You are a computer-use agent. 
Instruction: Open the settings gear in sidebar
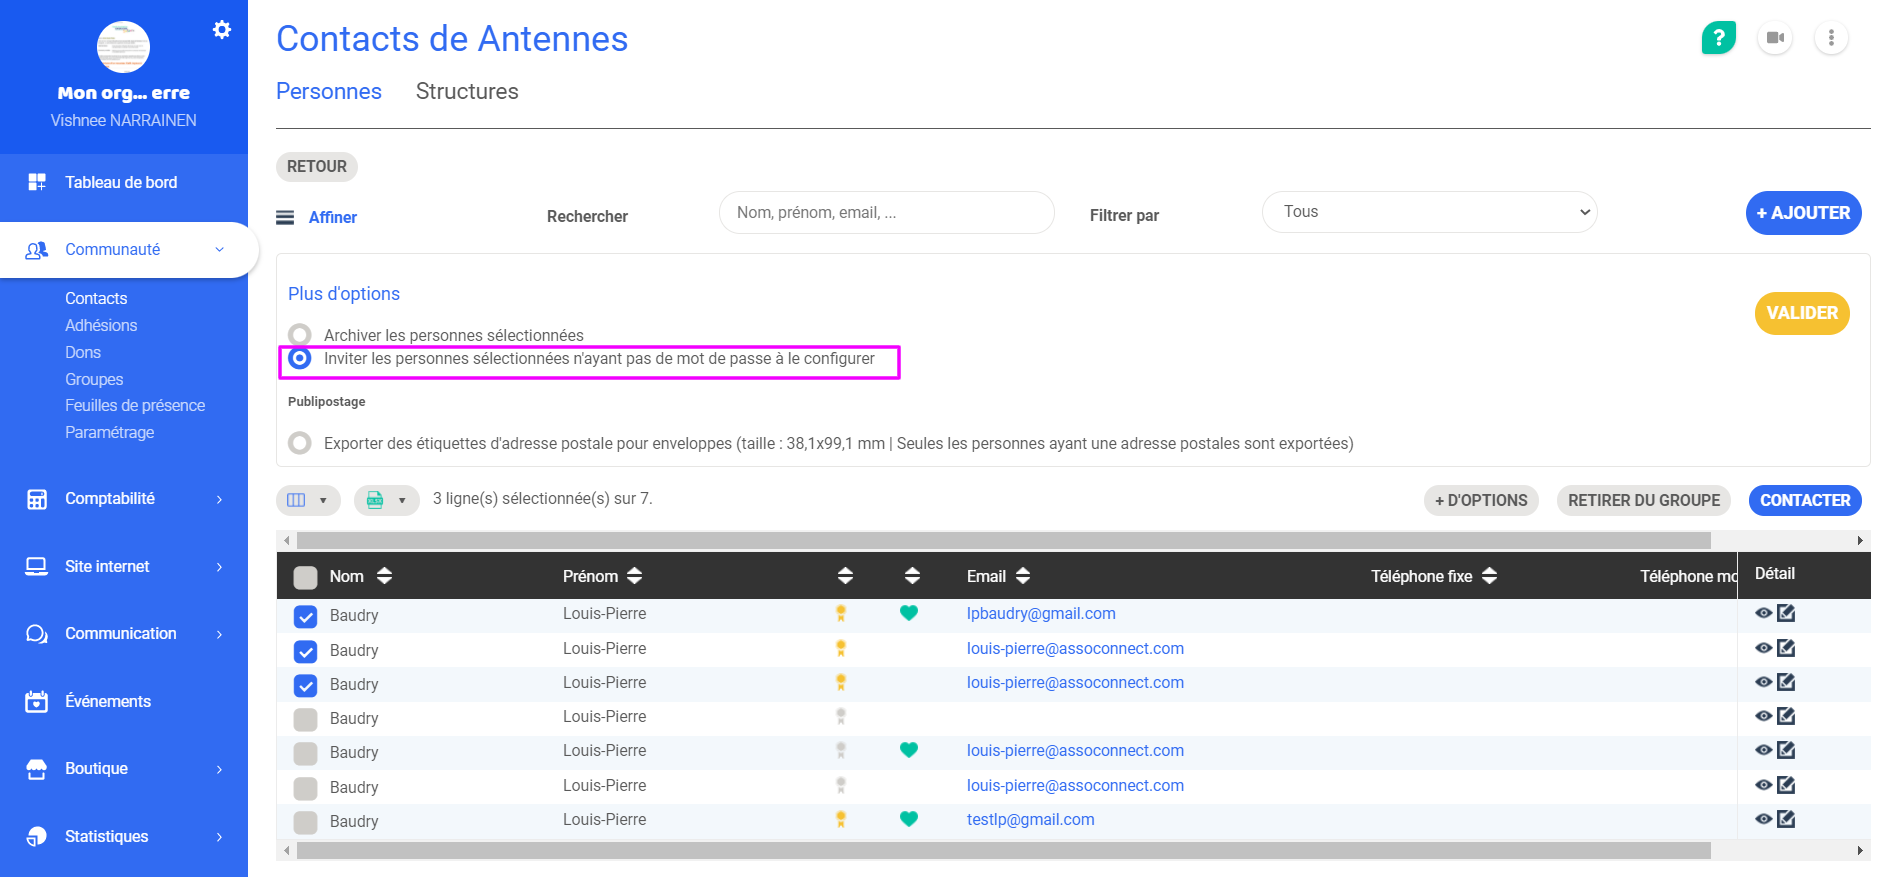[222, 30]
